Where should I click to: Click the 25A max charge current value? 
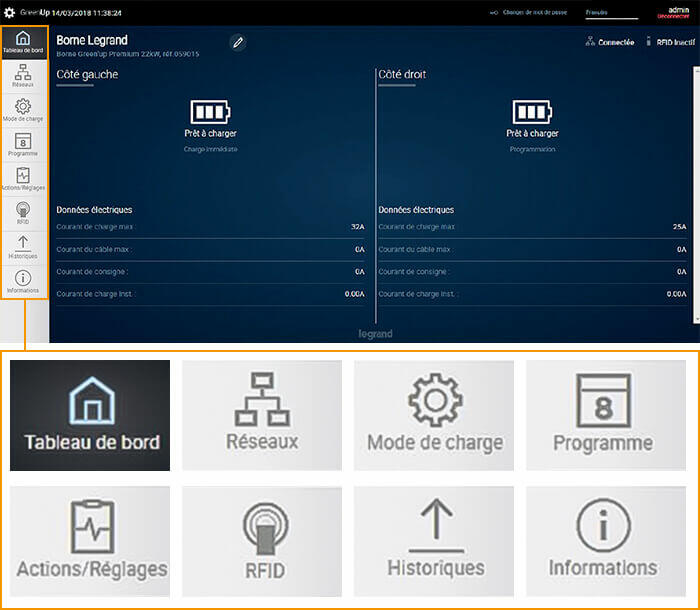[x=679, y=227]
